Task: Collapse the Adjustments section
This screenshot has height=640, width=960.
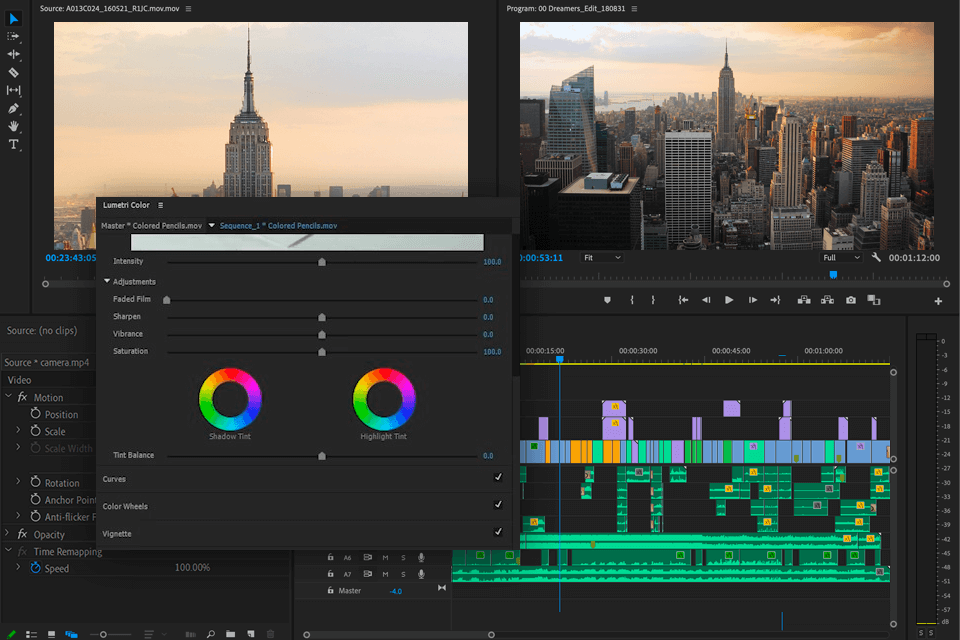Action: pos(108,282)
